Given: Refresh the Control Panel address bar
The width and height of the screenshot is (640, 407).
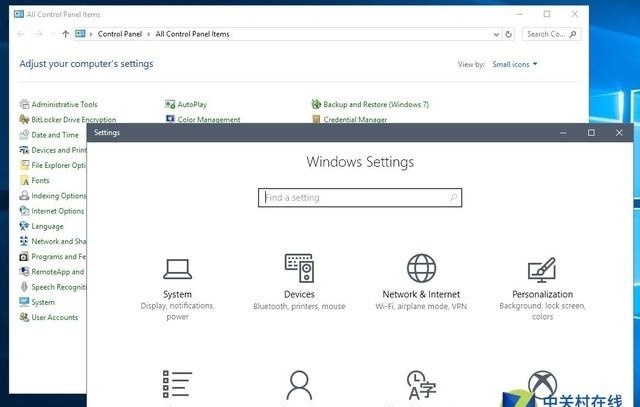Looking at the screenshot, I should click(509, 34).
